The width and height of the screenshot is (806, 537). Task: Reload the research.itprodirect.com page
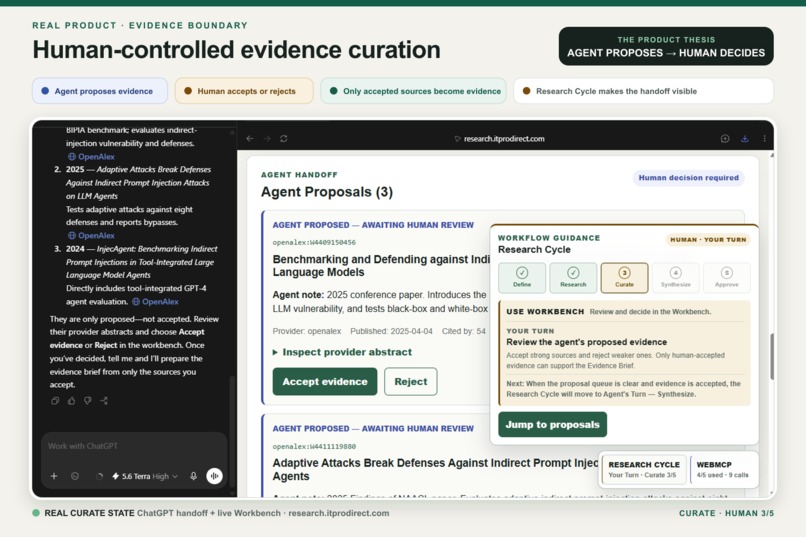284,139
